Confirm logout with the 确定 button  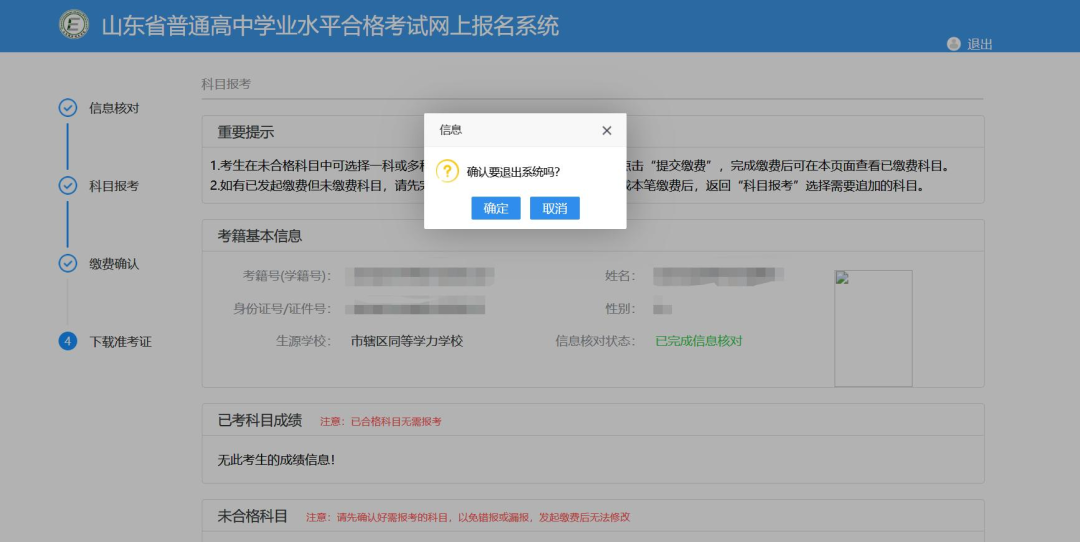pos(495,208)
